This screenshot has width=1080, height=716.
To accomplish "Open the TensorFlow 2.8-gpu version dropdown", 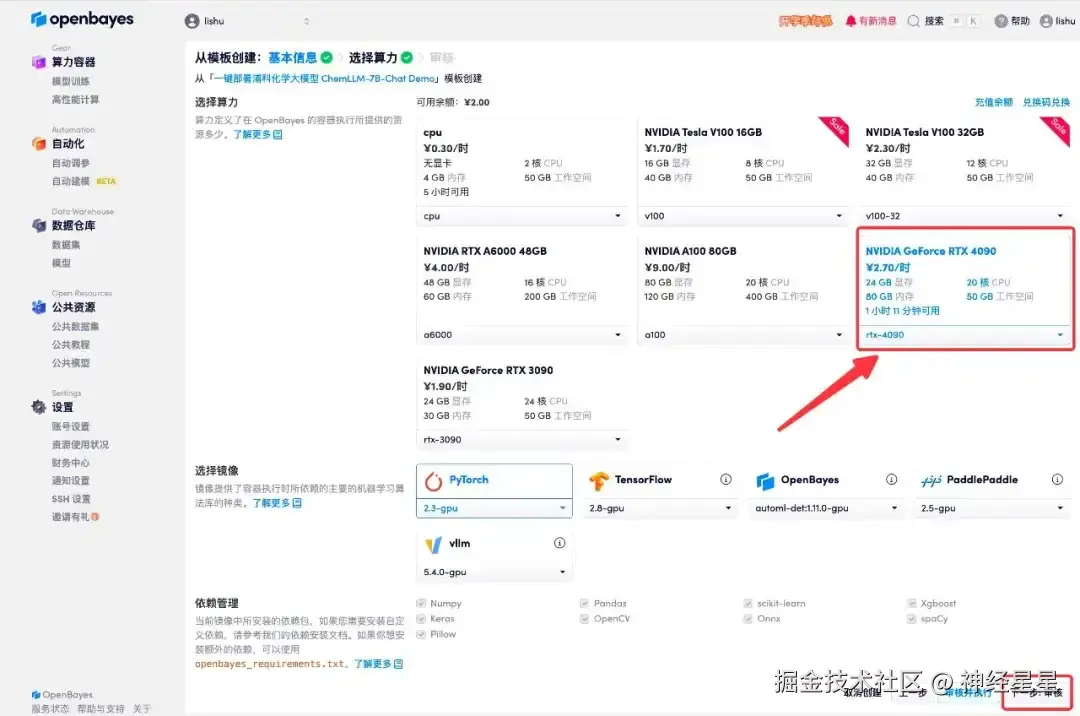I will [660, 508].
